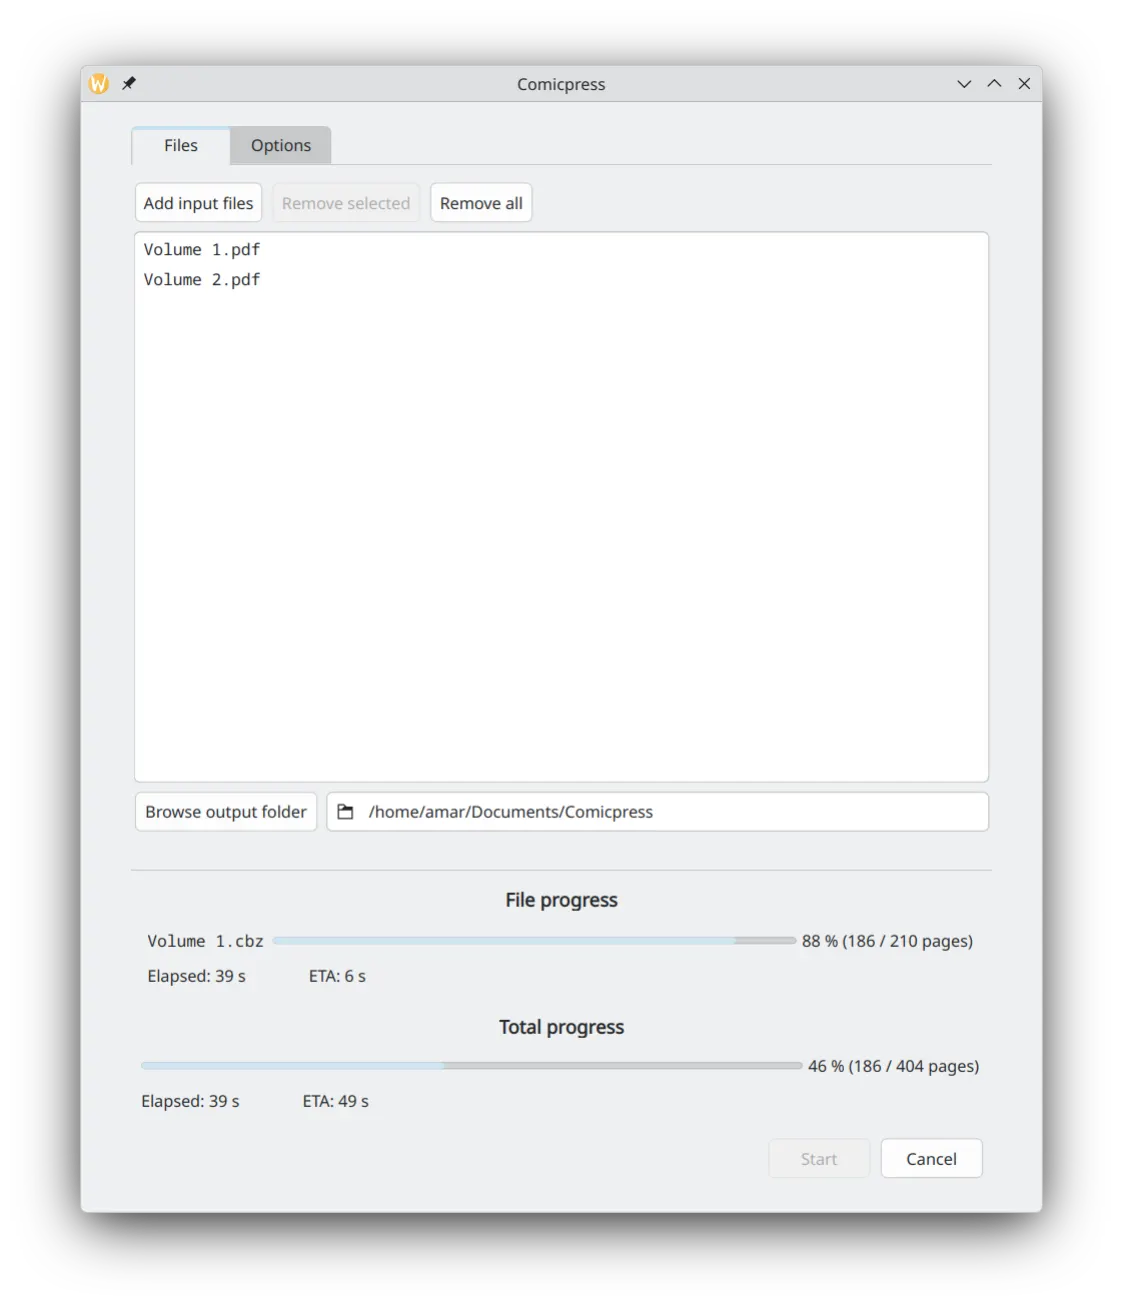Click the disabled Start button
Viewport: 1123px width, 1308px height.
click(x=819, y=1159)
